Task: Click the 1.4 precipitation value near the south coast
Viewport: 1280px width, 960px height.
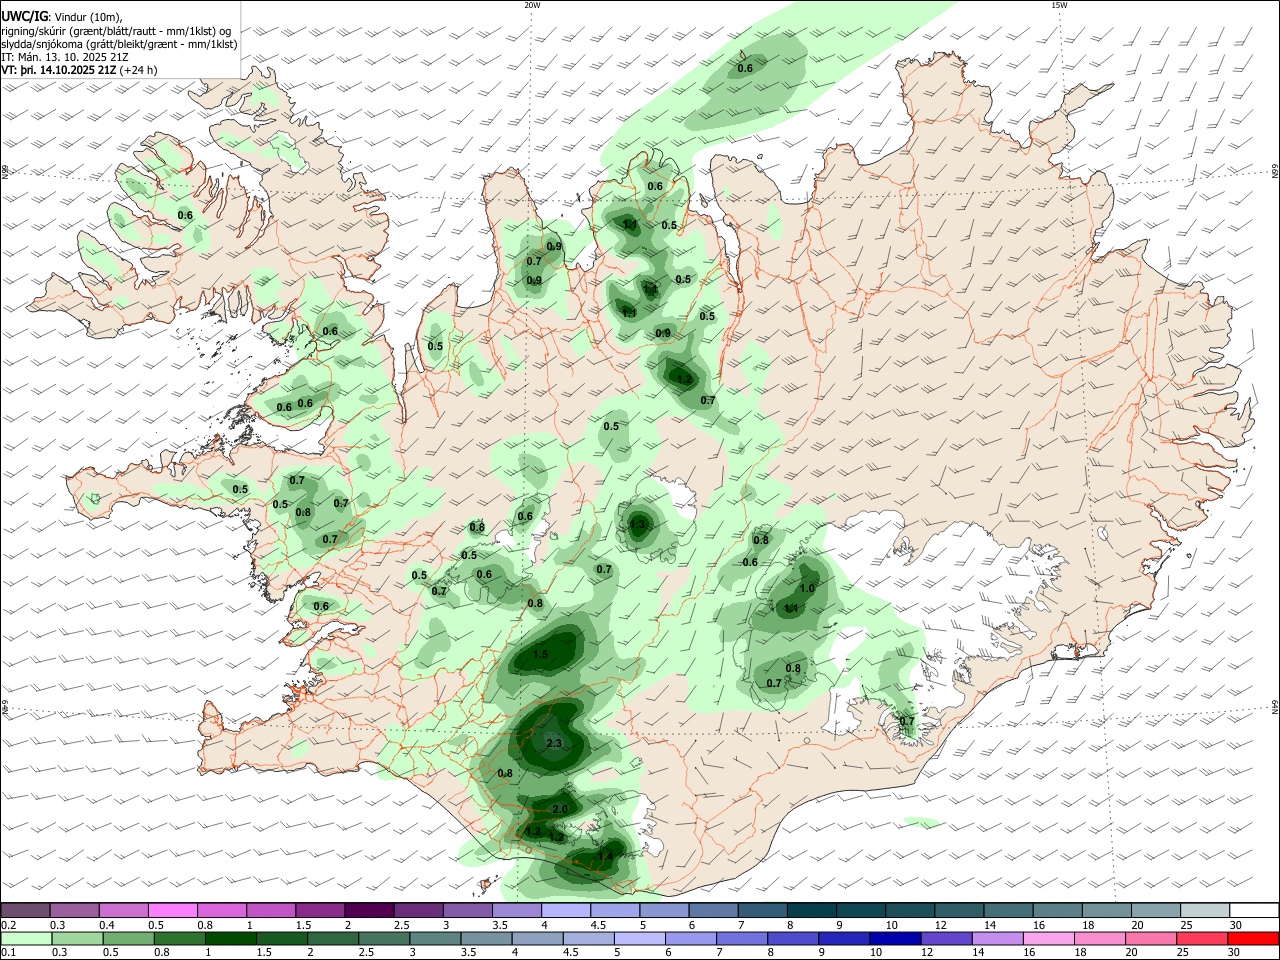Action: pos(605,857)
